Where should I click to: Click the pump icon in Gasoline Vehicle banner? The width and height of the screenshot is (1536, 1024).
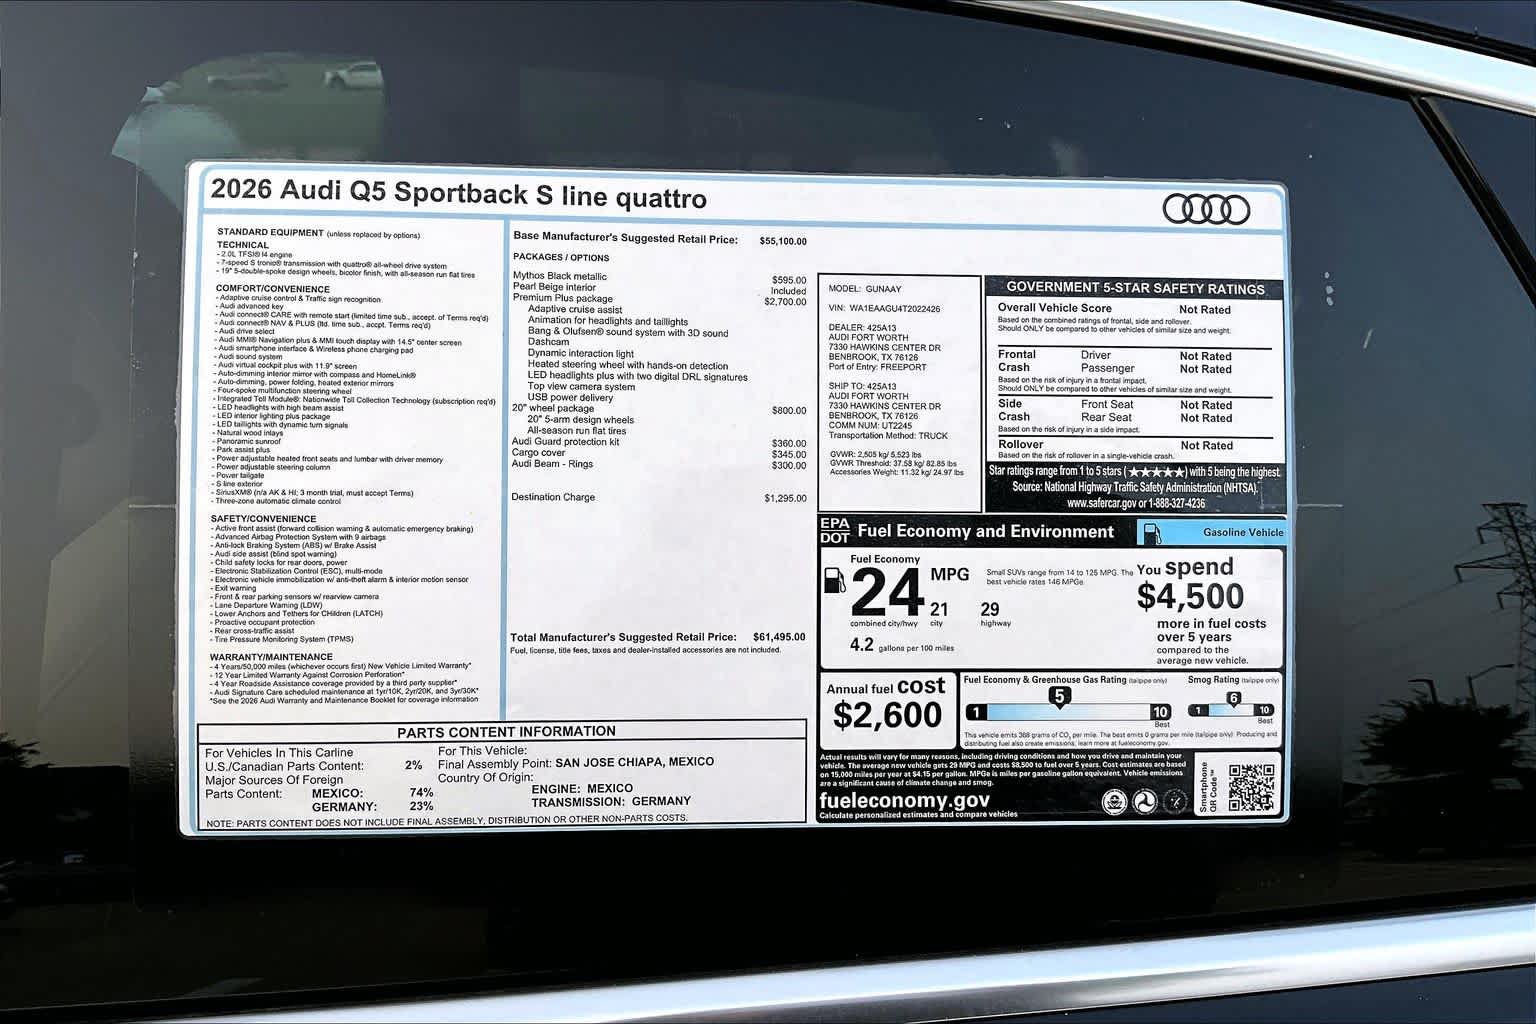[1152, 533]
